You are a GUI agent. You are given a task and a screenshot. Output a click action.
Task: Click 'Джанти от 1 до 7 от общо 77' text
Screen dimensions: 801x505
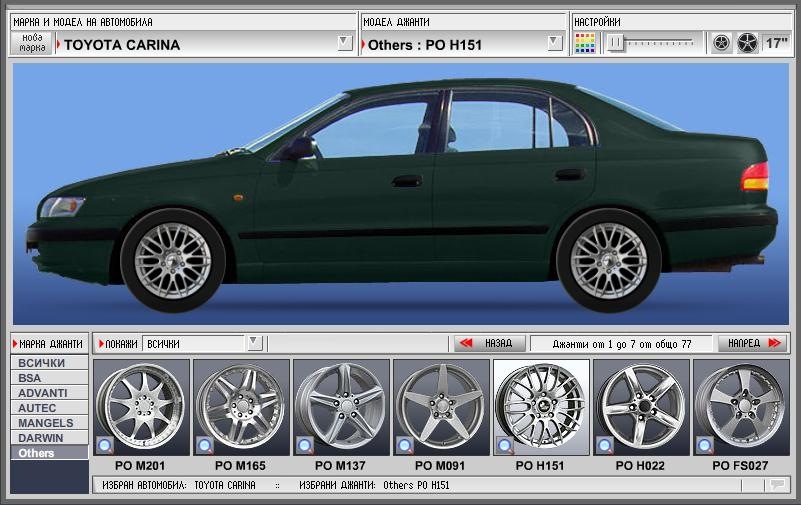[x=621, y=344]
